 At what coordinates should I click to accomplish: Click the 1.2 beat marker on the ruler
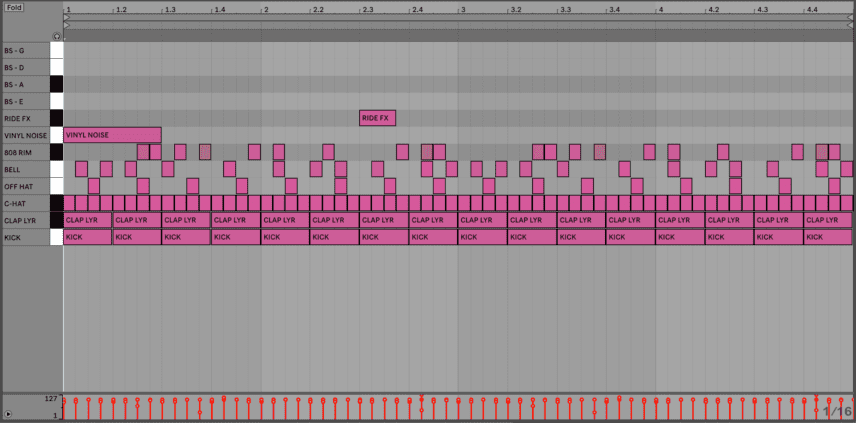tap(121, 10)
